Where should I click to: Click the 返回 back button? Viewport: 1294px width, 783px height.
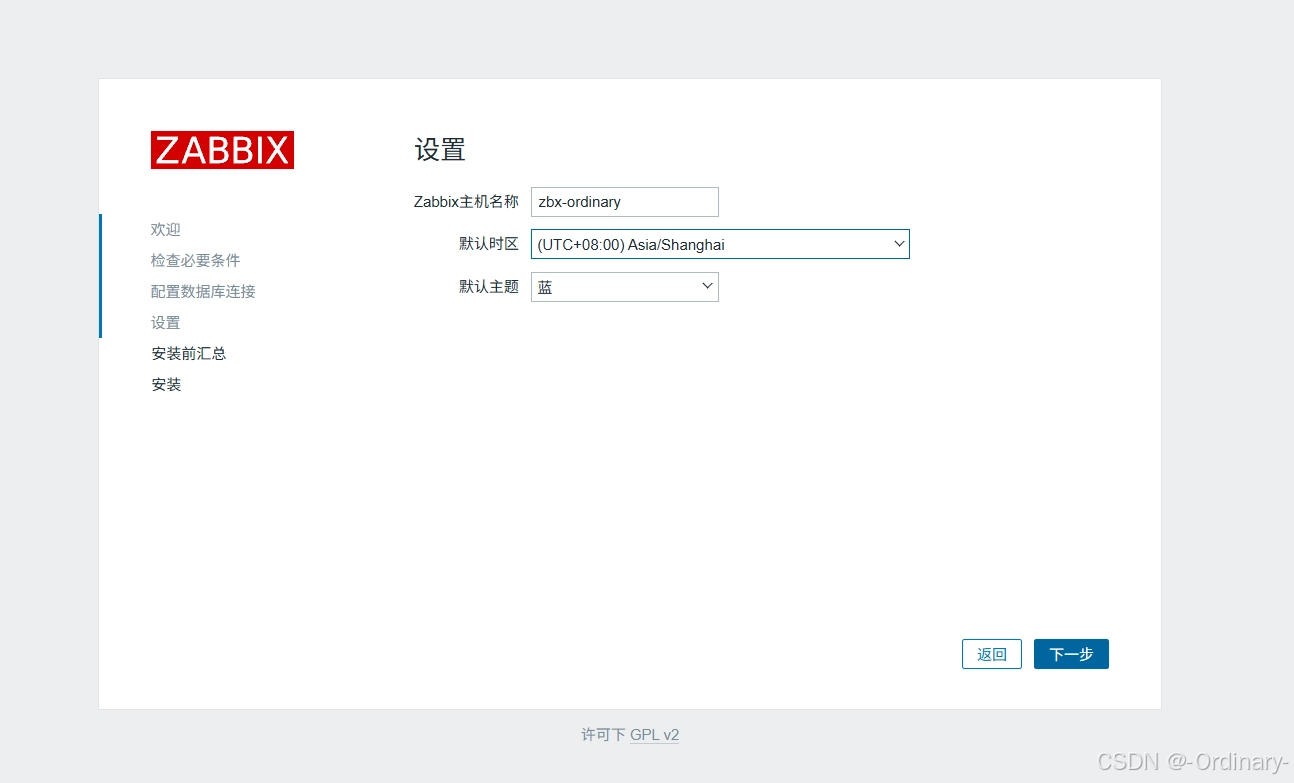pyautogui.click(x=992, y=654)
